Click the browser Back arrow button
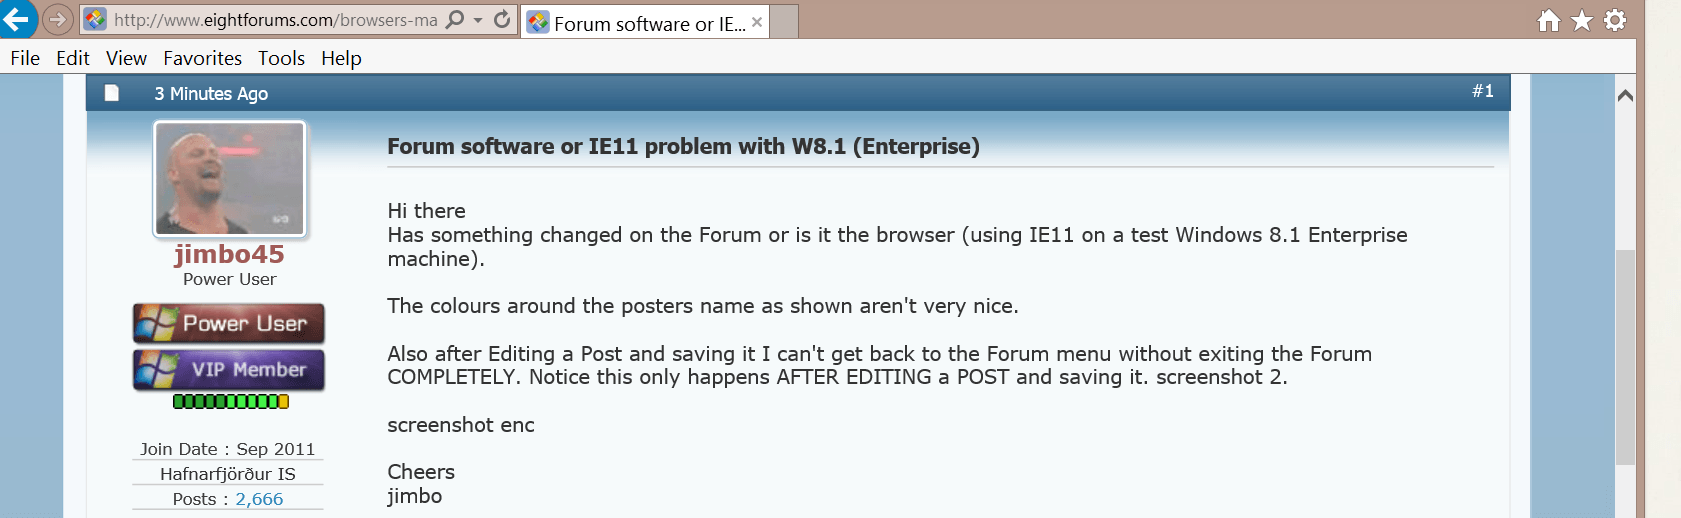The image size is (1681, 518). (17, 18)
